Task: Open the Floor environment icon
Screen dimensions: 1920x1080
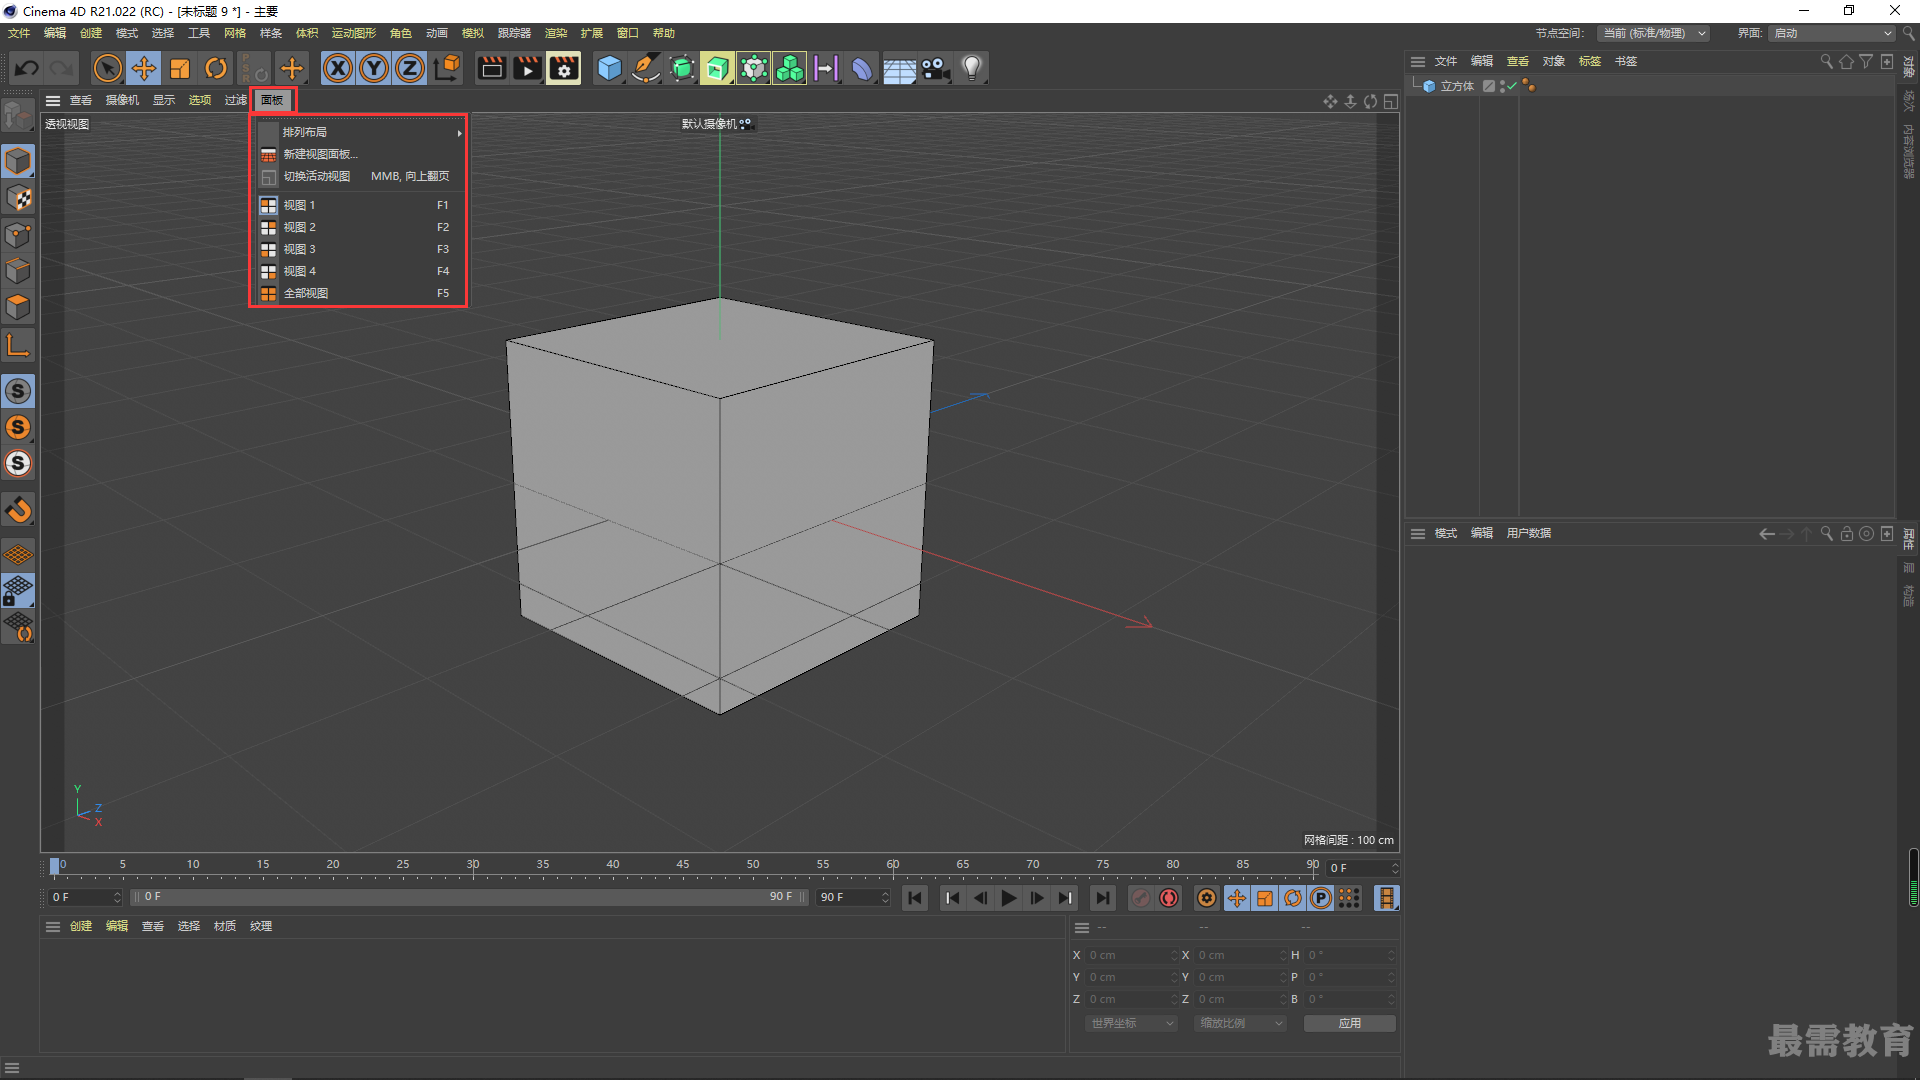Action: [899, 68]
